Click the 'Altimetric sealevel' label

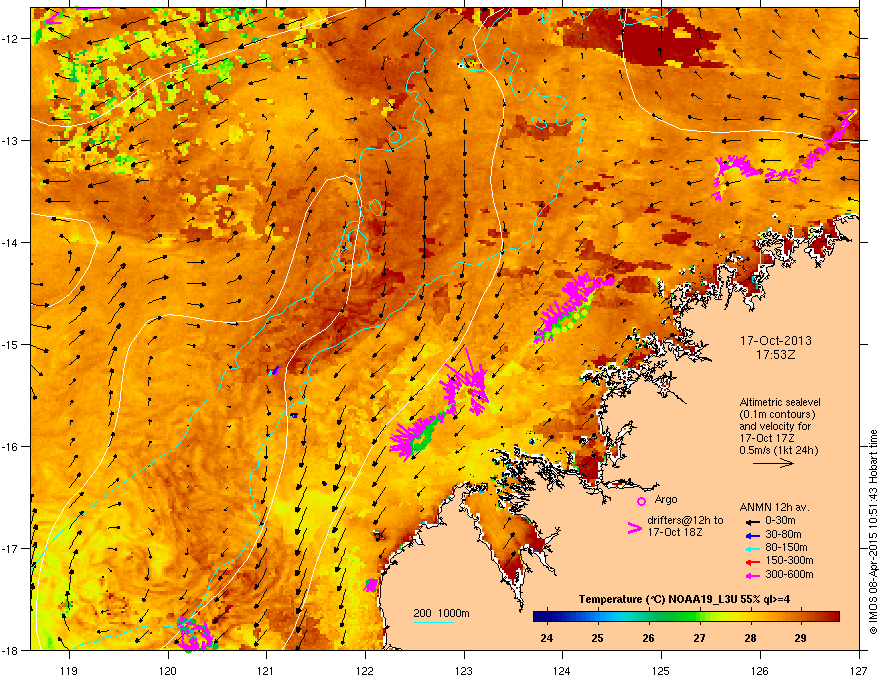(780, 402)
